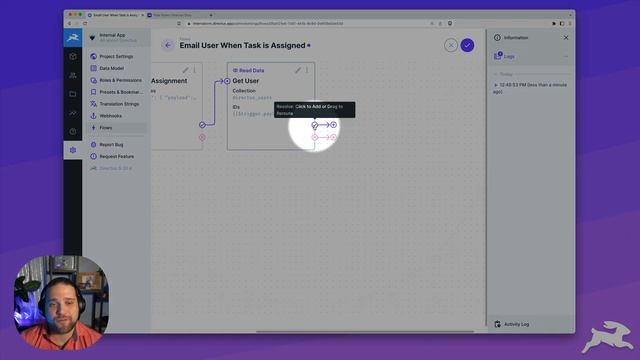The width and height of the screenshot is (640, 360).
Task: Click the Directus rabbit logo in sidebar
Action: (73, 38)
